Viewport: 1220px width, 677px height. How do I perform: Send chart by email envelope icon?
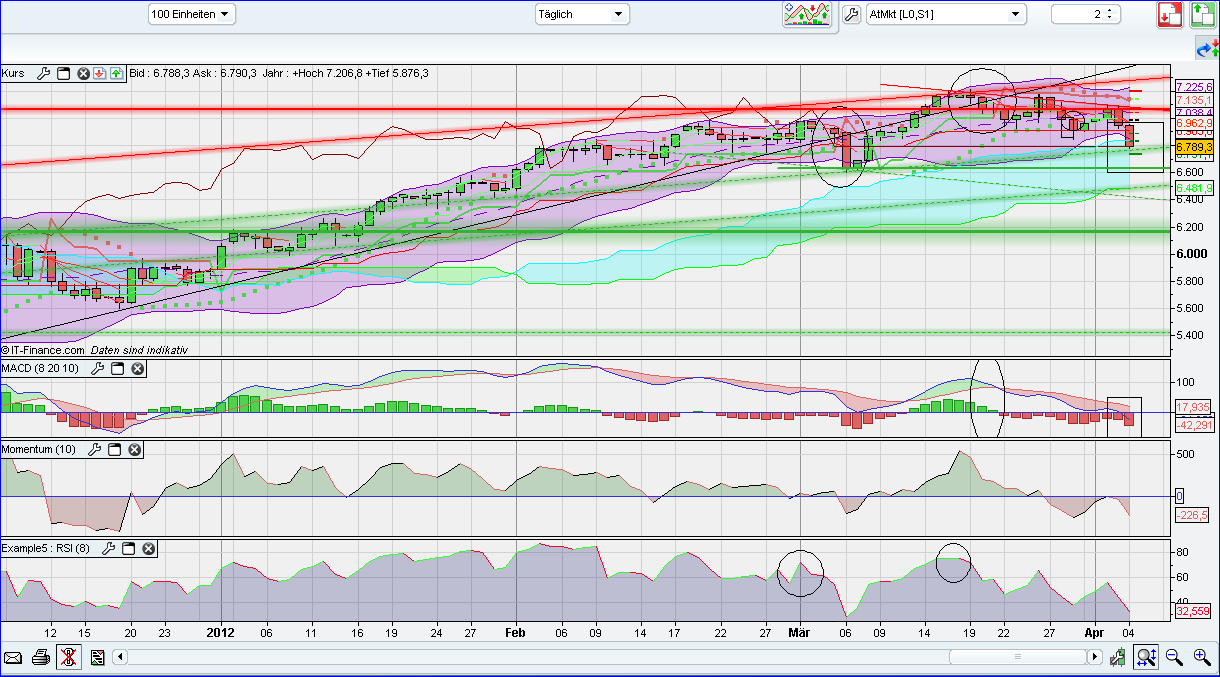(13, 657)
